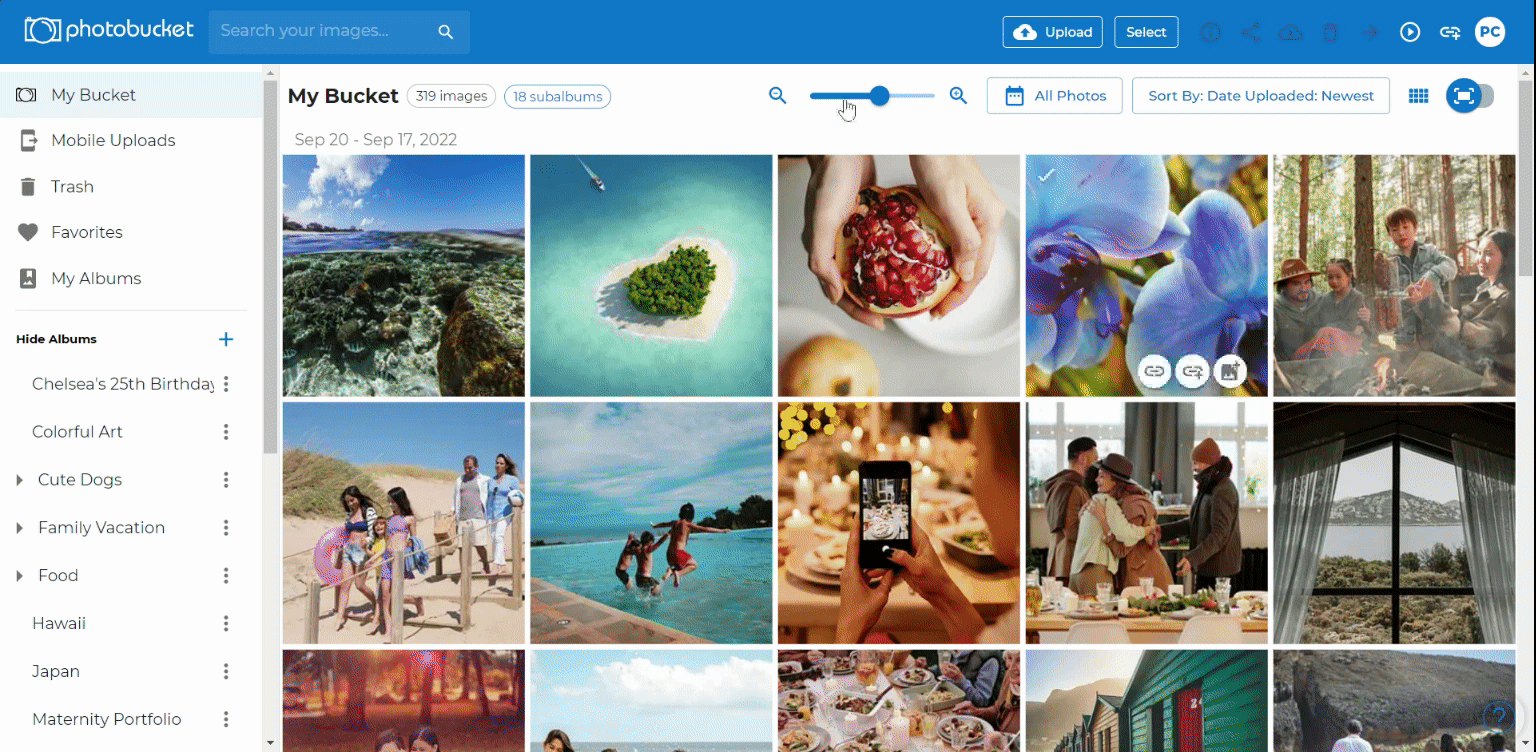Open options menu for Chelsea's 25th Birthday album
Image resolution: width=1536 pixels, height=752 pixels.
pos(226,384)
